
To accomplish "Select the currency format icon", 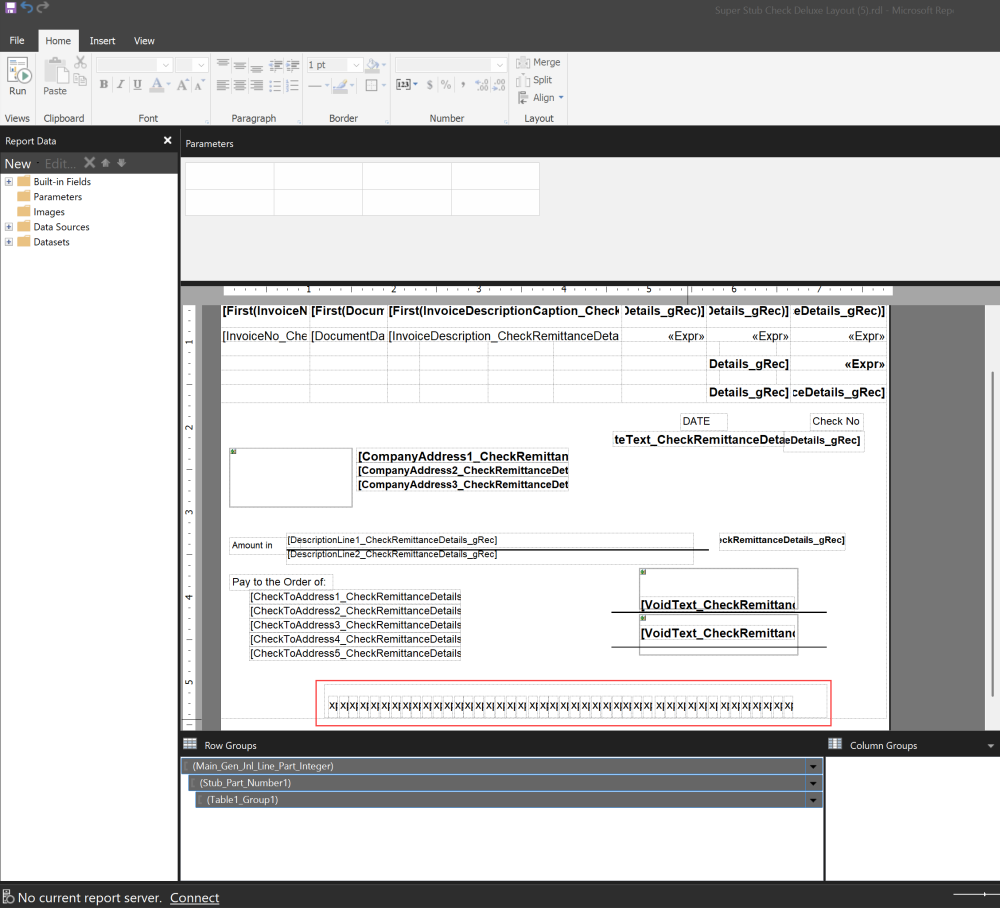I will [430, 85].
